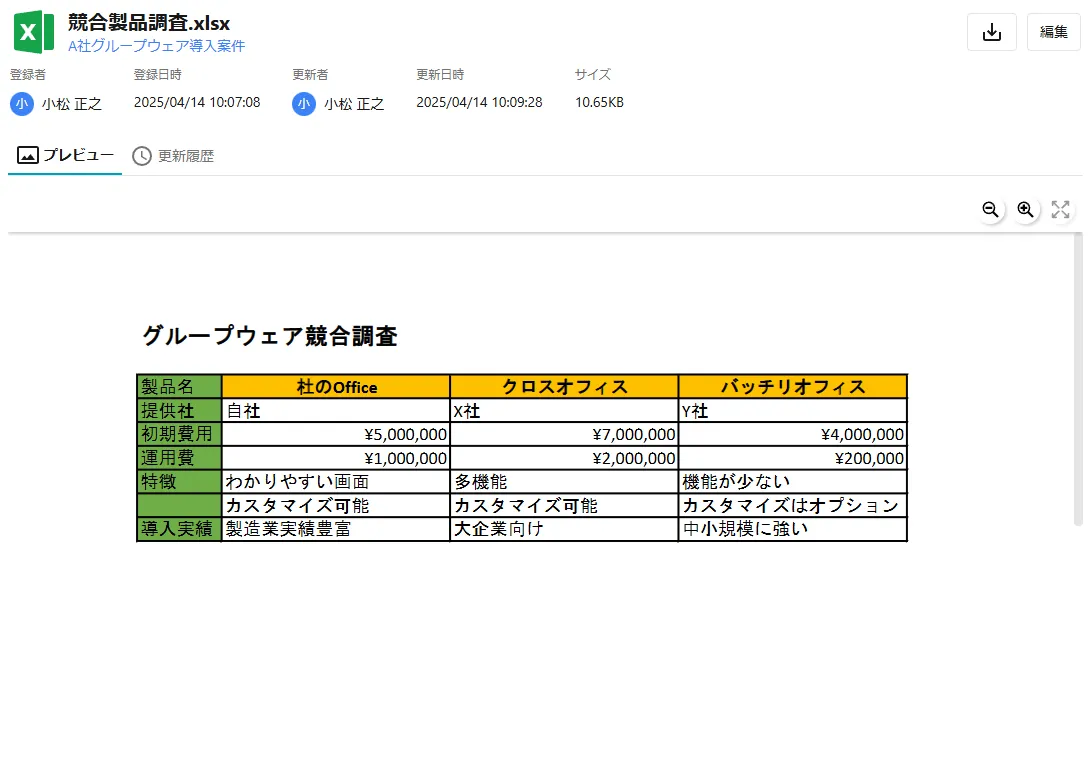Click the Excel file type icon
The height and width of the screenshot is (763, 1088).
(33, 31)
